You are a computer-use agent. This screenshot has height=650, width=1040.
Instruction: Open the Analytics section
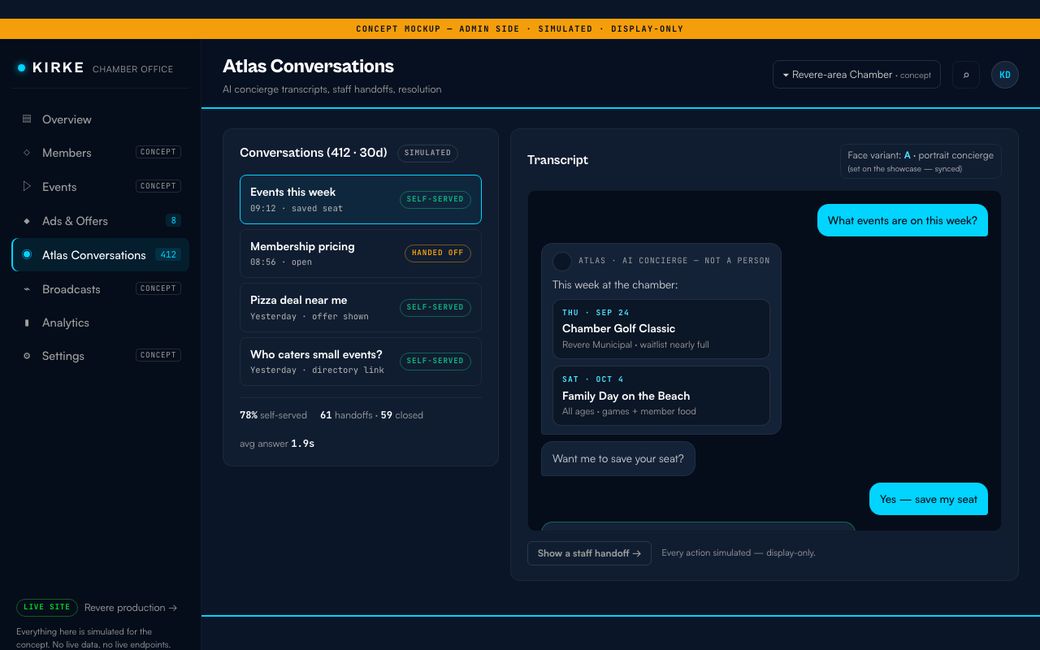pyautogui.click(x=100, y=323)
